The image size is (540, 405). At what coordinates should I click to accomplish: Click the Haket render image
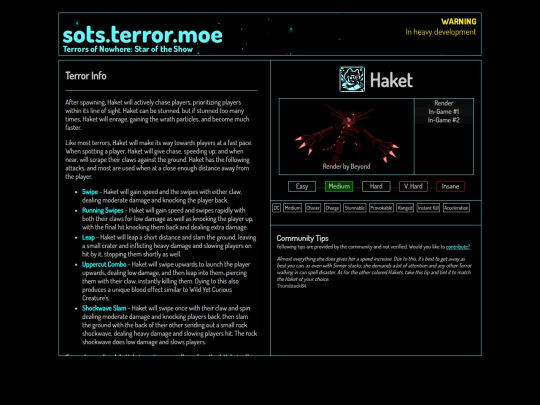pos(346,136)
